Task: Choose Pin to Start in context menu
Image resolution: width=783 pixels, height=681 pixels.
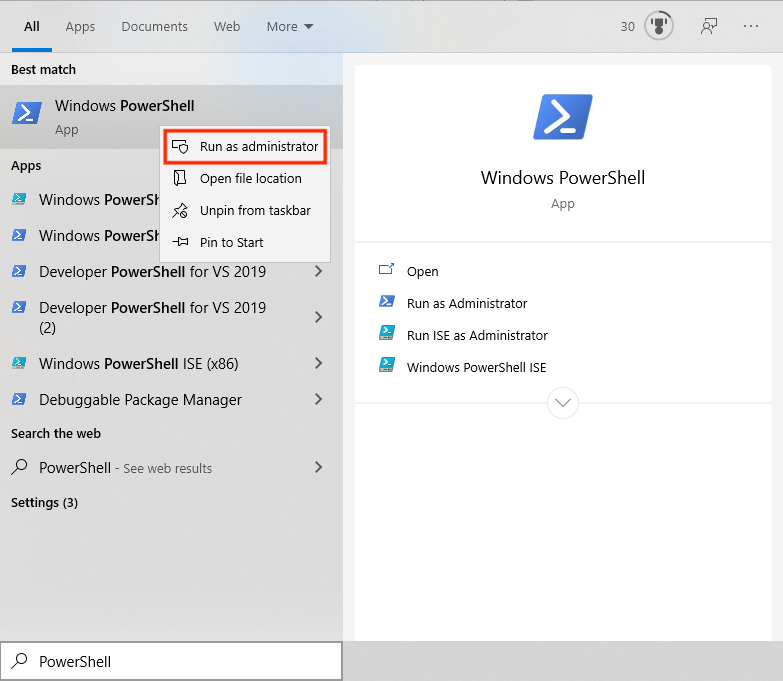Action: 245,242
